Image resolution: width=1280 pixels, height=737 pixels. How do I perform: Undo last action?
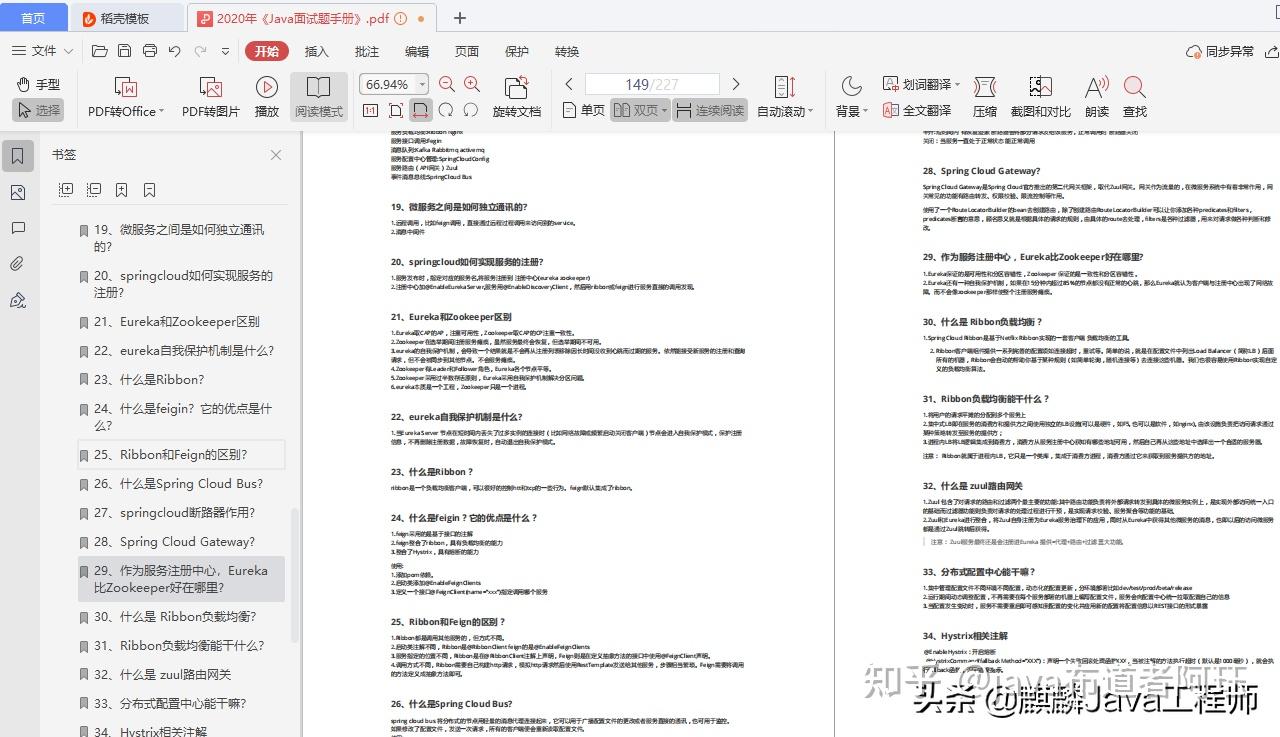tap(175, 51)
